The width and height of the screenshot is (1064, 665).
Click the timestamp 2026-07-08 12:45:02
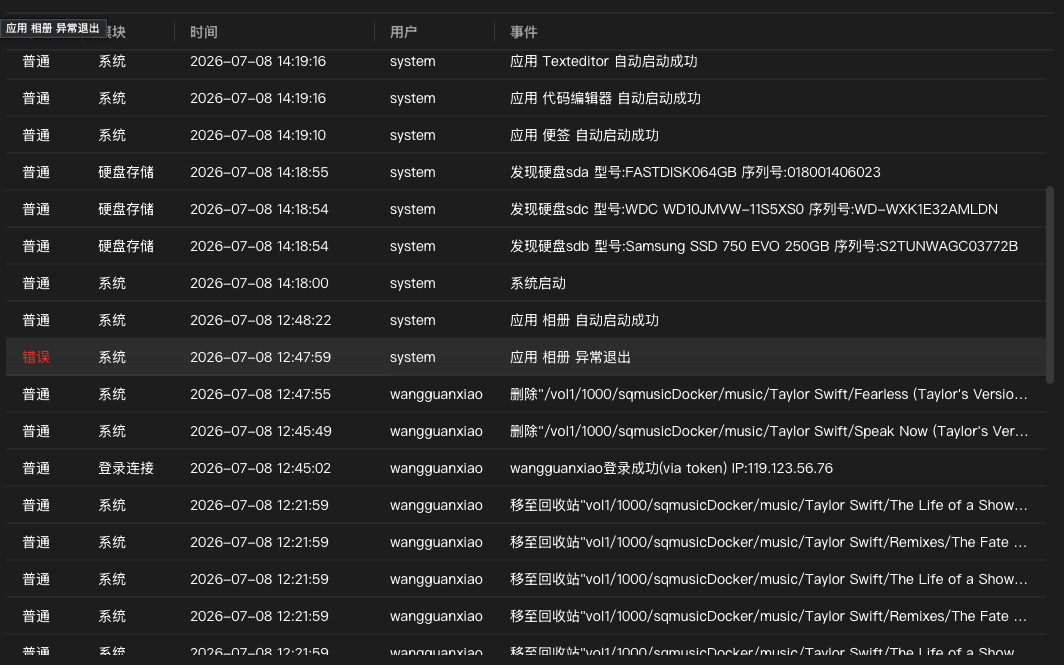tap(261, 468)
